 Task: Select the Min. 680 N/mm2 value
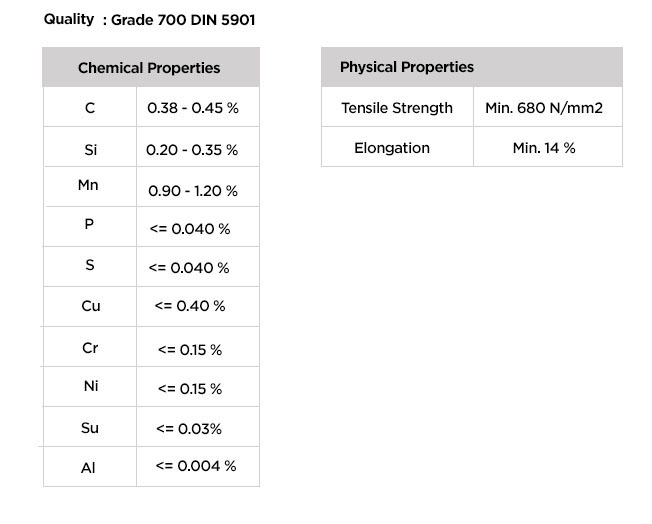tap(544, 108)
